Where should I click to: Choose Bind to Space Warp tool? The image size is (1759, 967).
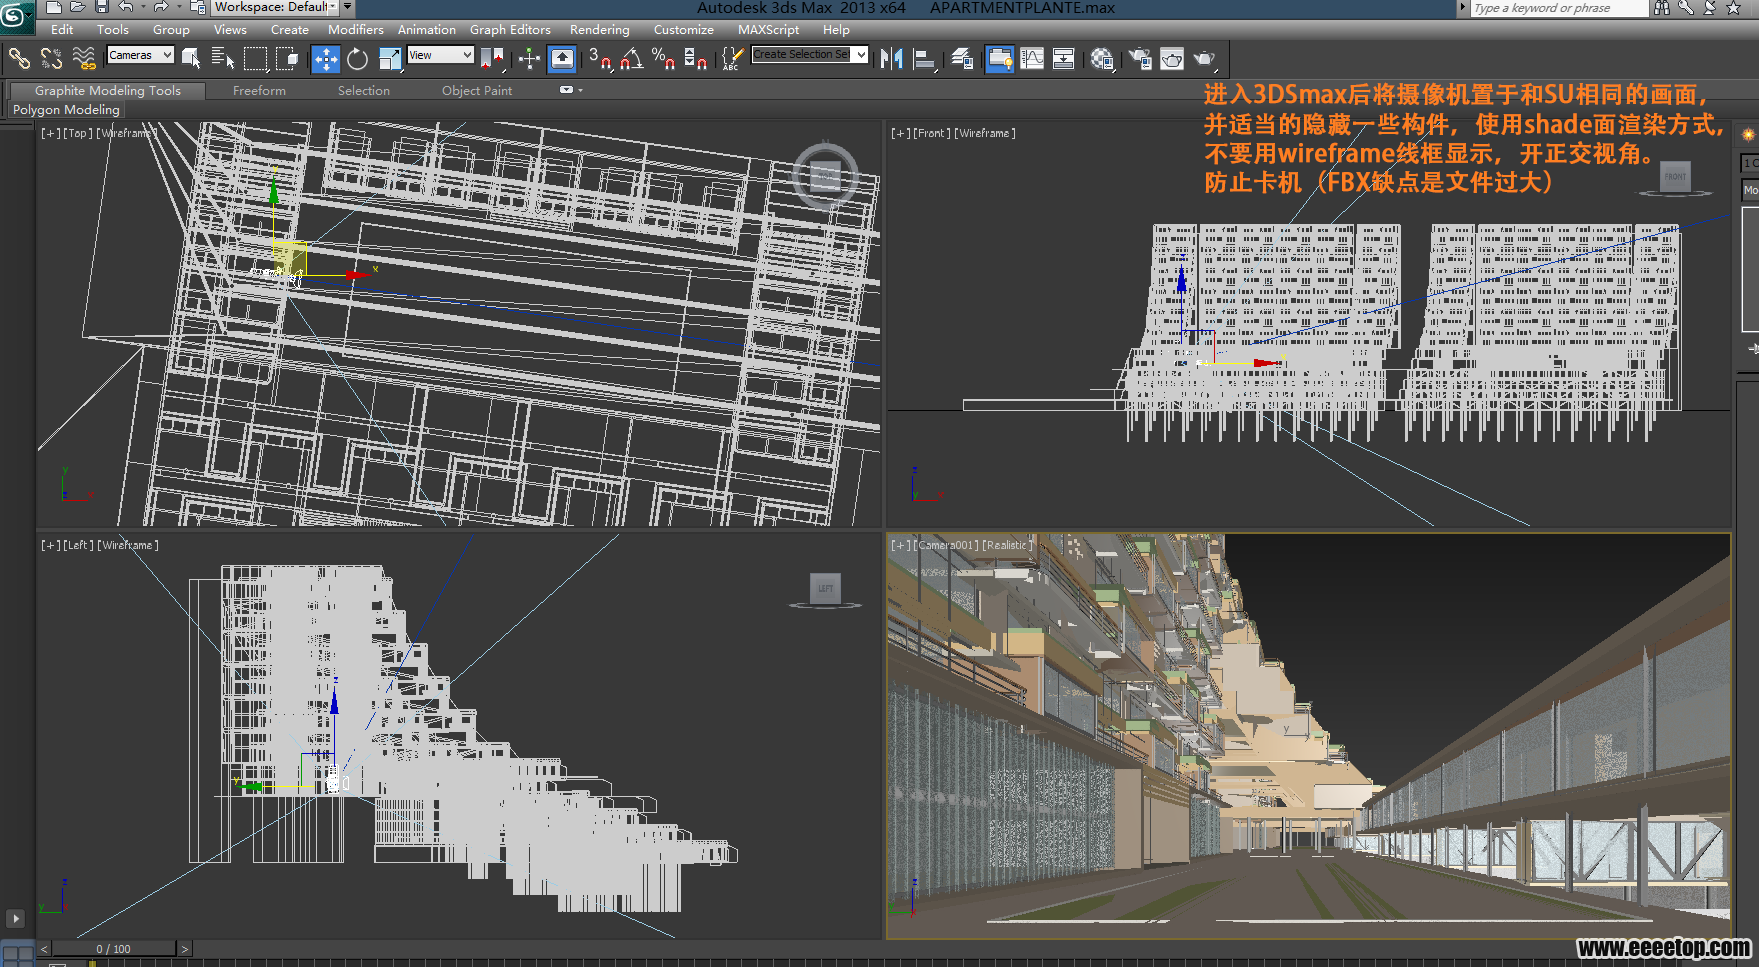click(84, 59)
